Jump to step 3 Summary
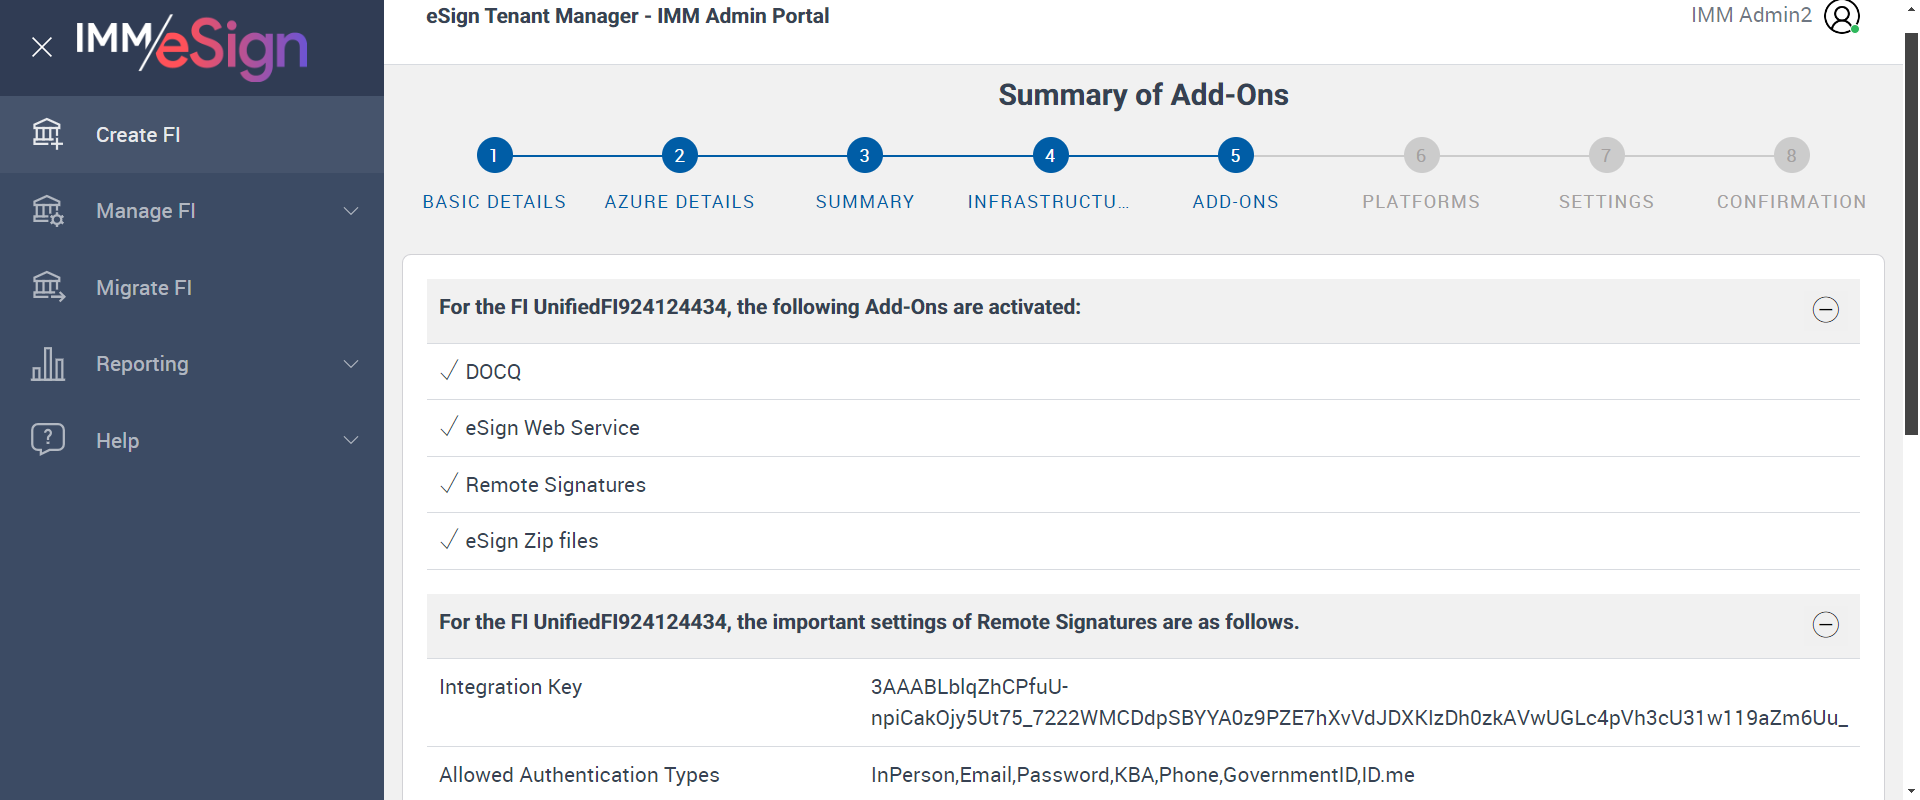 (864, 156)
